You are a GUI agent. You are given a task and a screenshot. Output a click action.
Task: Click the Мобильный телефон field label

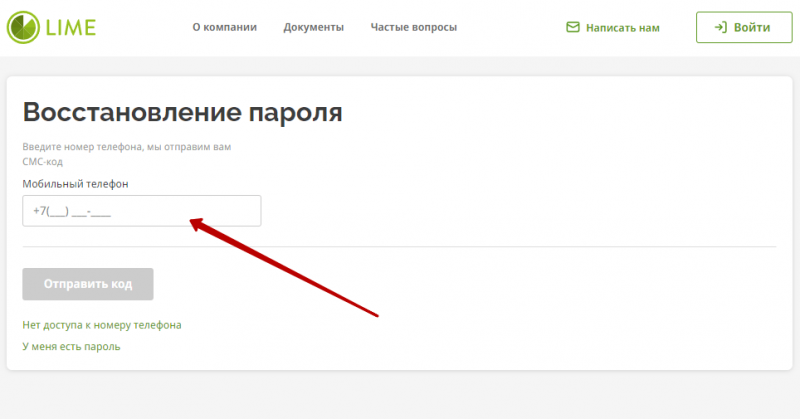[x=75, y=184]
